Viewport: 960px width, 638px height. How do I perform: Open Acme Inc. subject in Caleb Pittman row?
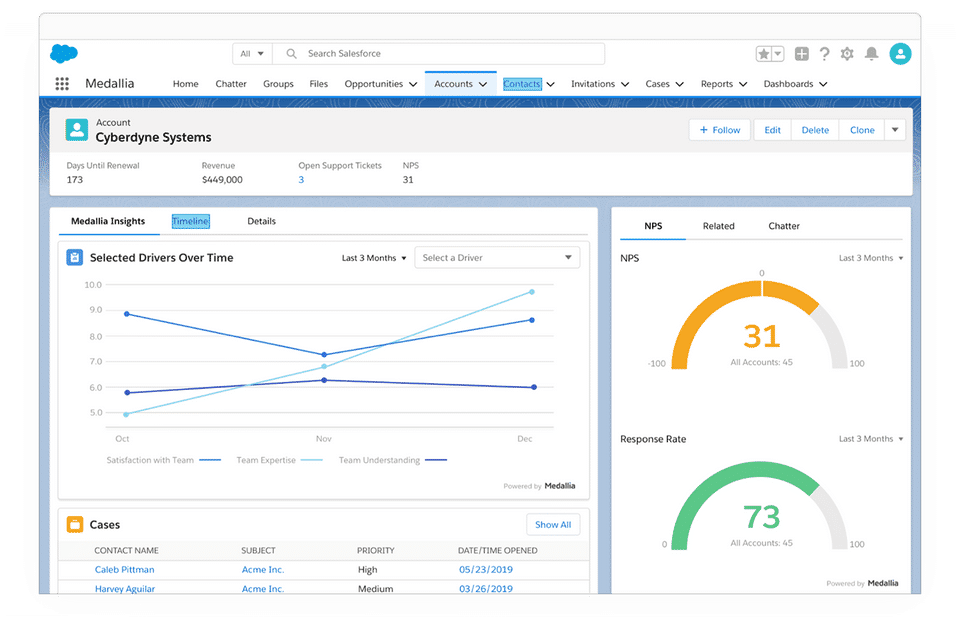(263, 569)
